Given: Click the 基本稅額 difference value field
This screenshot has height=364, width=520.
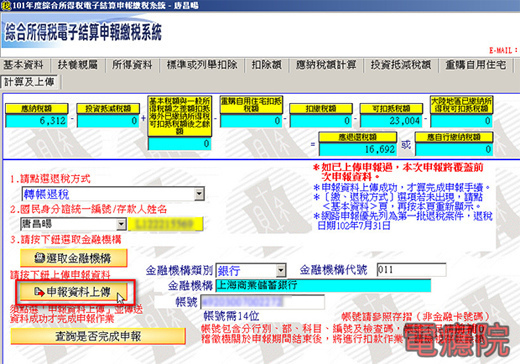Looking at the screenshot, I should click(180, 144).
